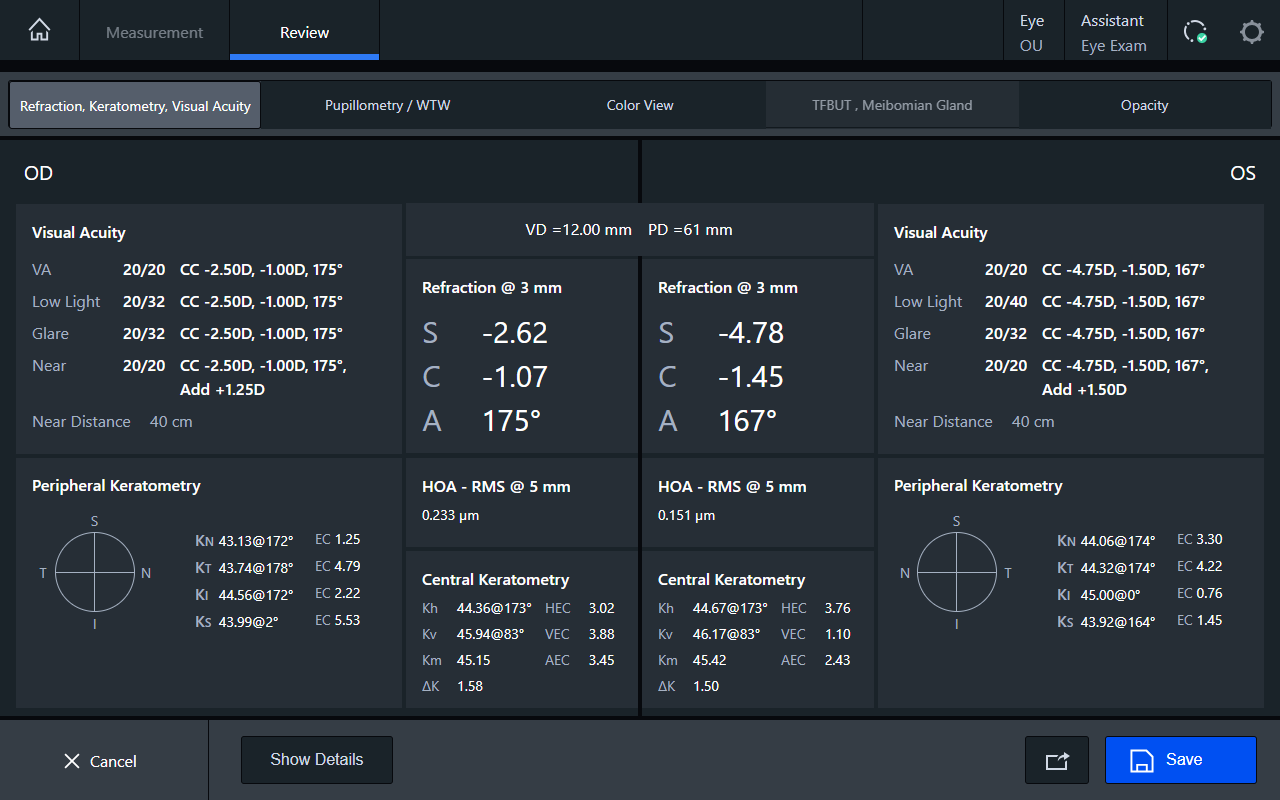
Task: Check the sync status icon
Action: coord(1194,32)
